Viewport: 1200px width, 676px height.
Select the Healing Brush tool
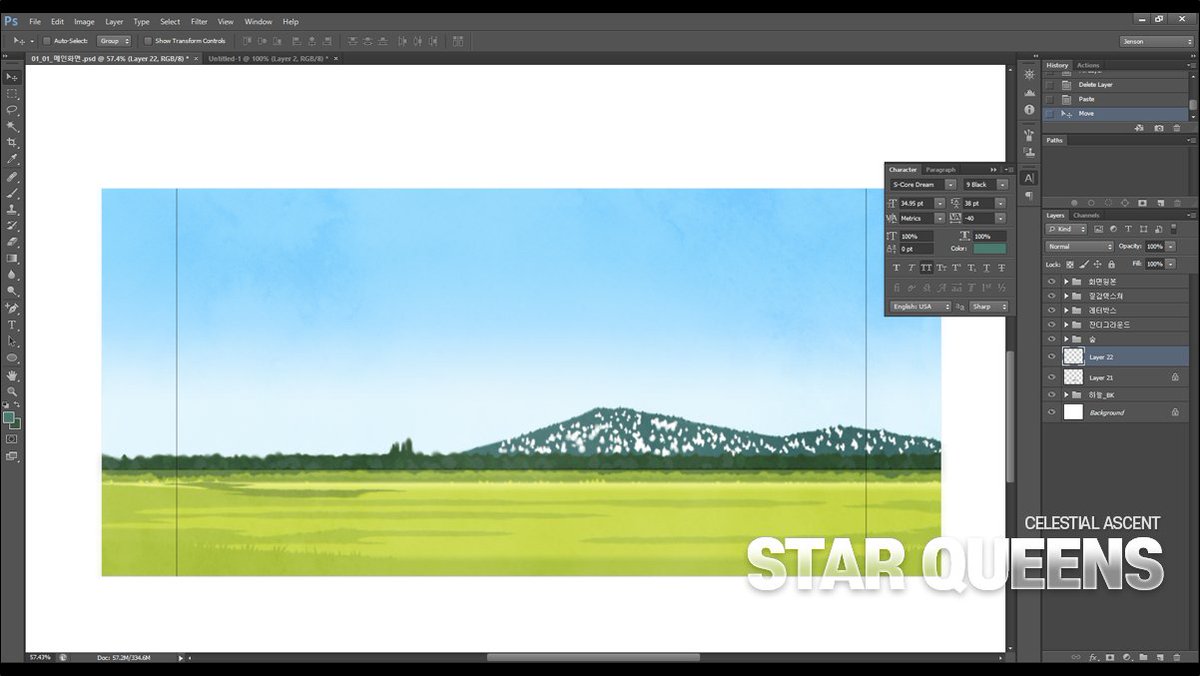[x=12, y=177]
